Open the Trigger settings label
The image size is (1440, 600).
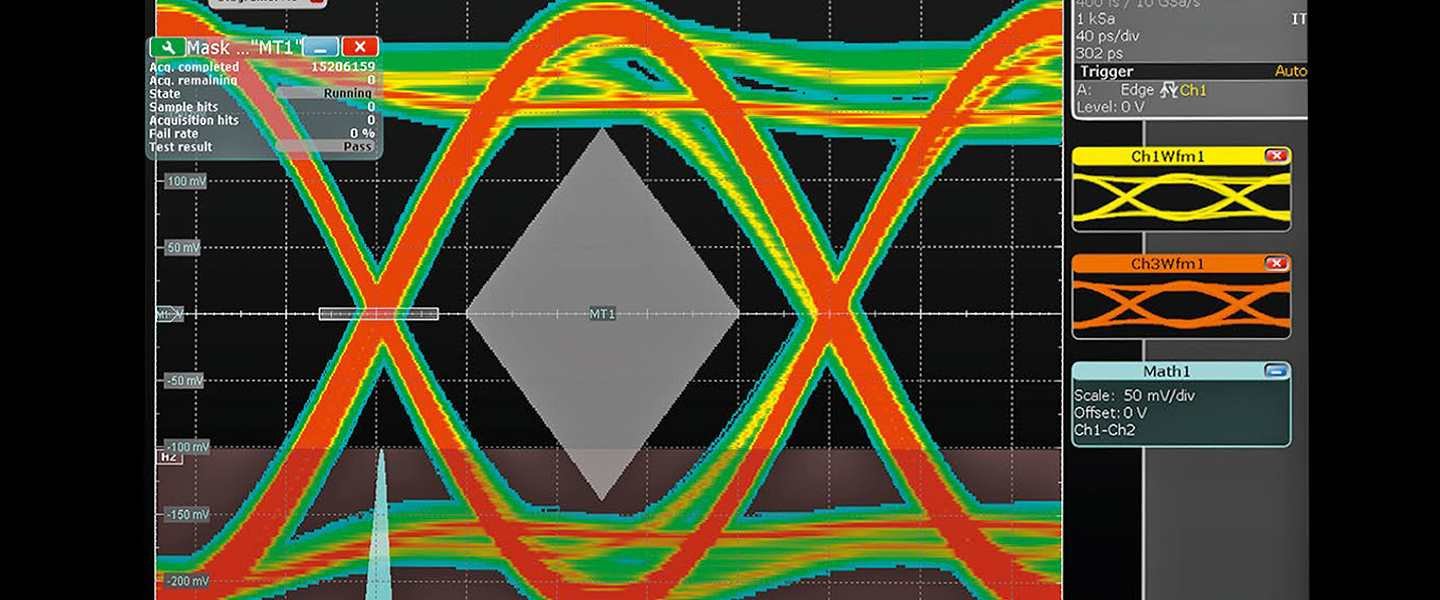1106,71
